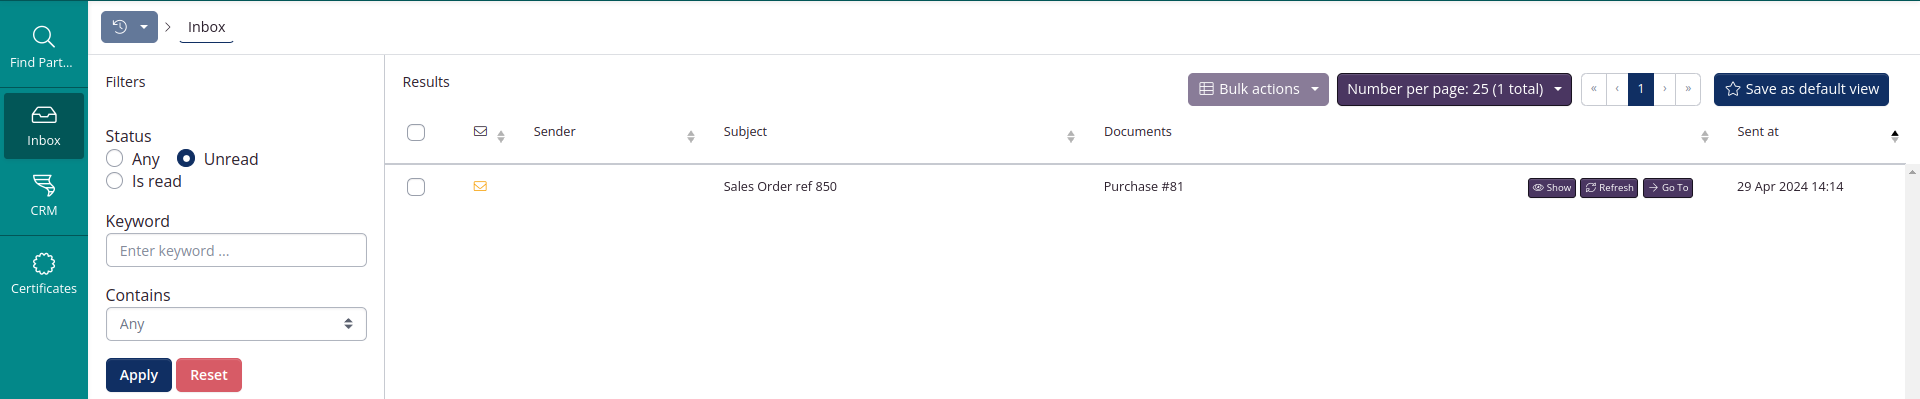Click Save as default view button
The height and width of the screenshot is (399, 1920).
pos(1801,89)
